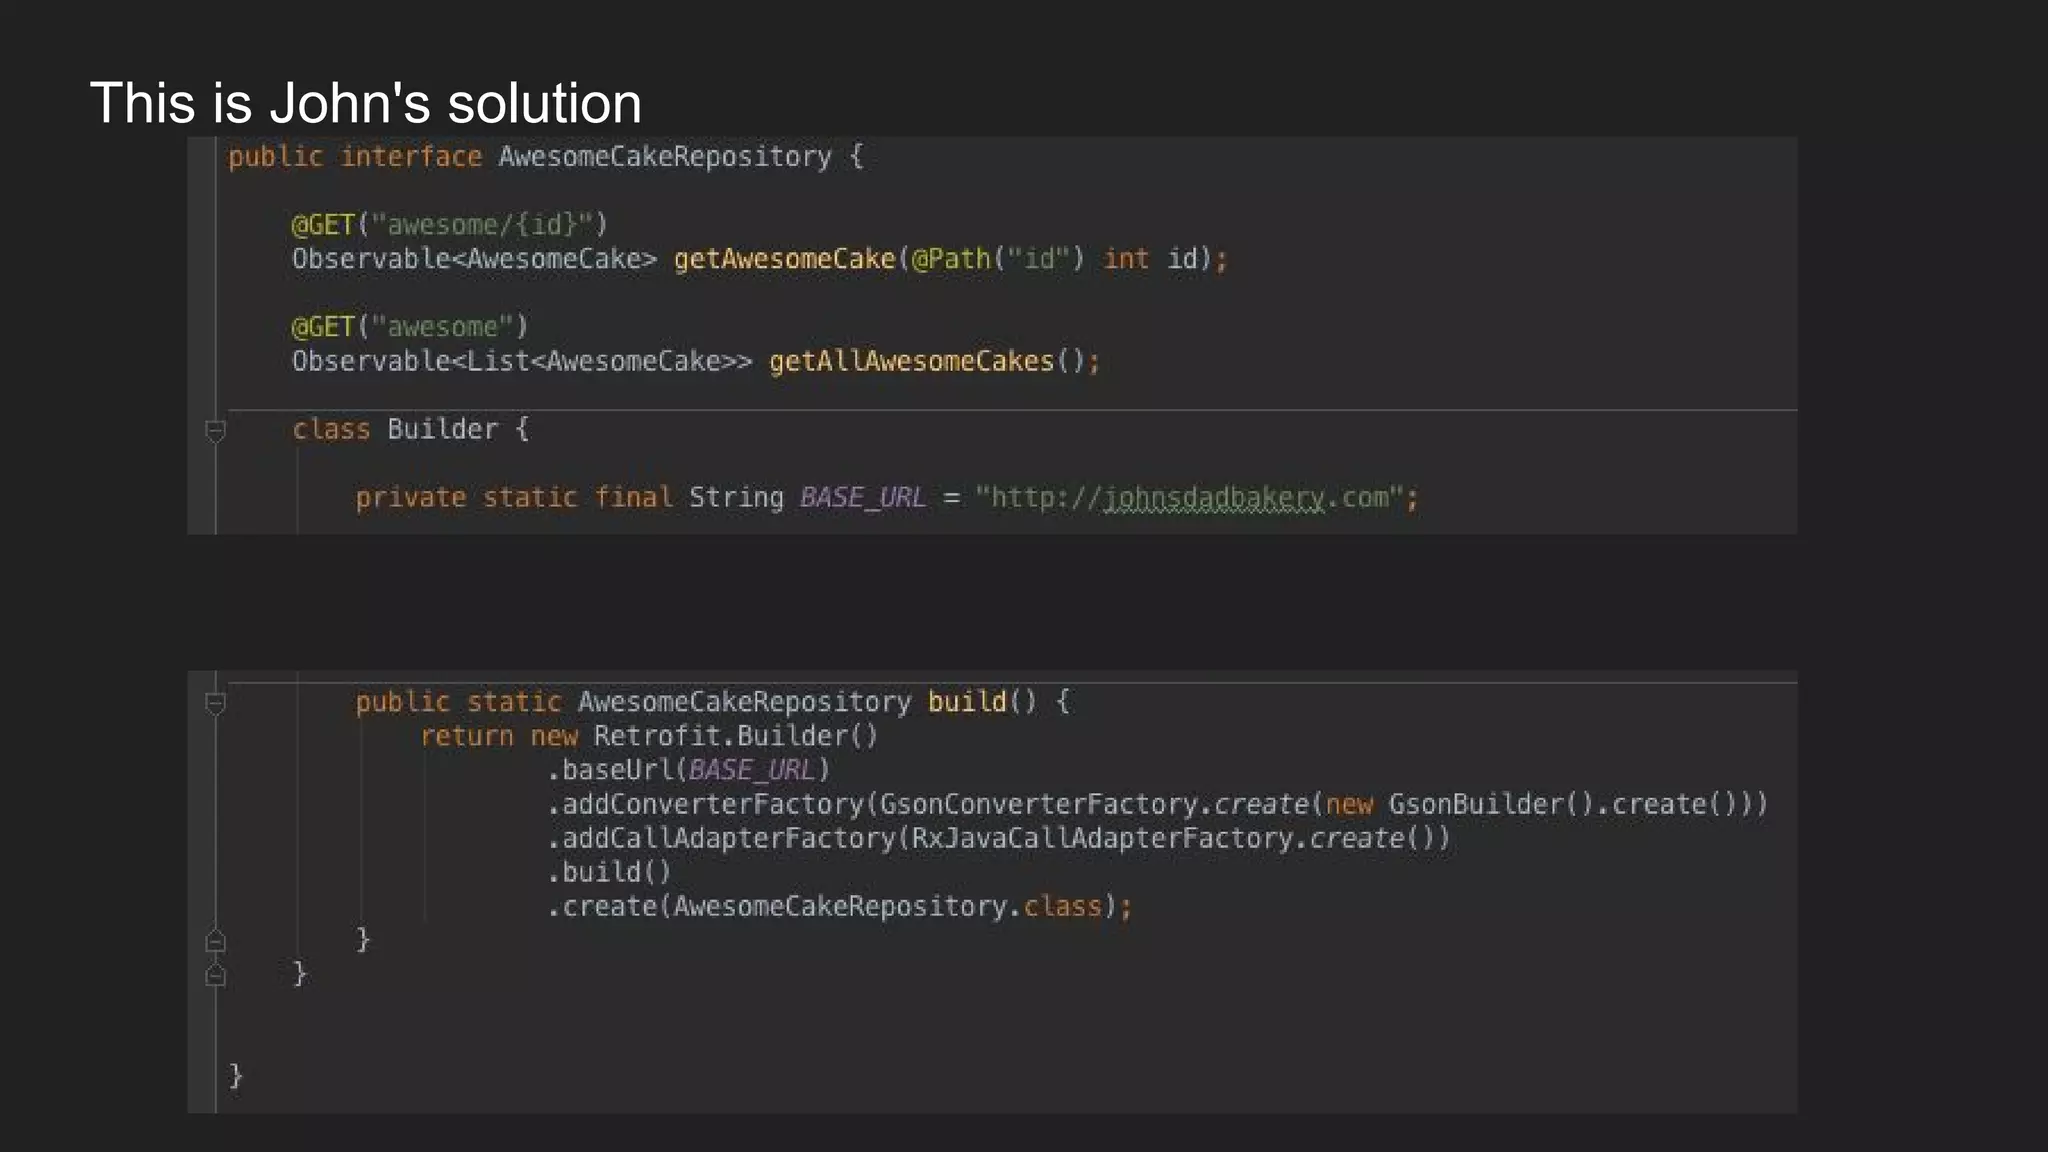The width and height of the screenshot is (2048, 1152).
Task: Click the private keyword before static
Action: coord(410,498)
